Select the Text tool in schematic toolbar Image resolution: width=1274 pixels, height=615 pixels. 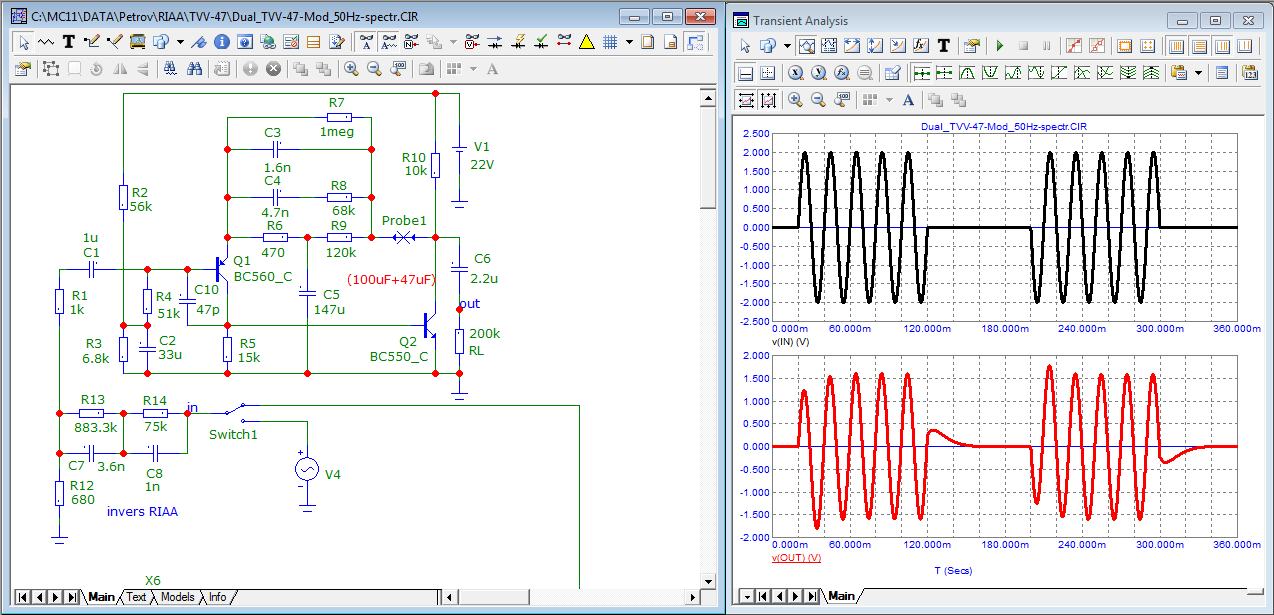coord(69,42)
